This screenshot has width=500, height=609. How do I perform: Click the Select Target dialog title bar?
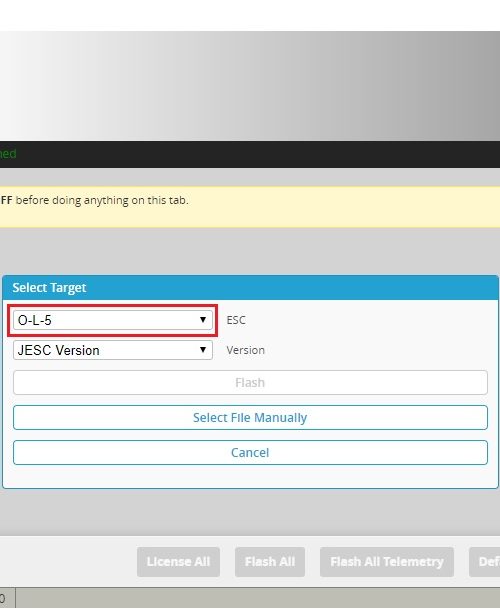pos(250,287)
